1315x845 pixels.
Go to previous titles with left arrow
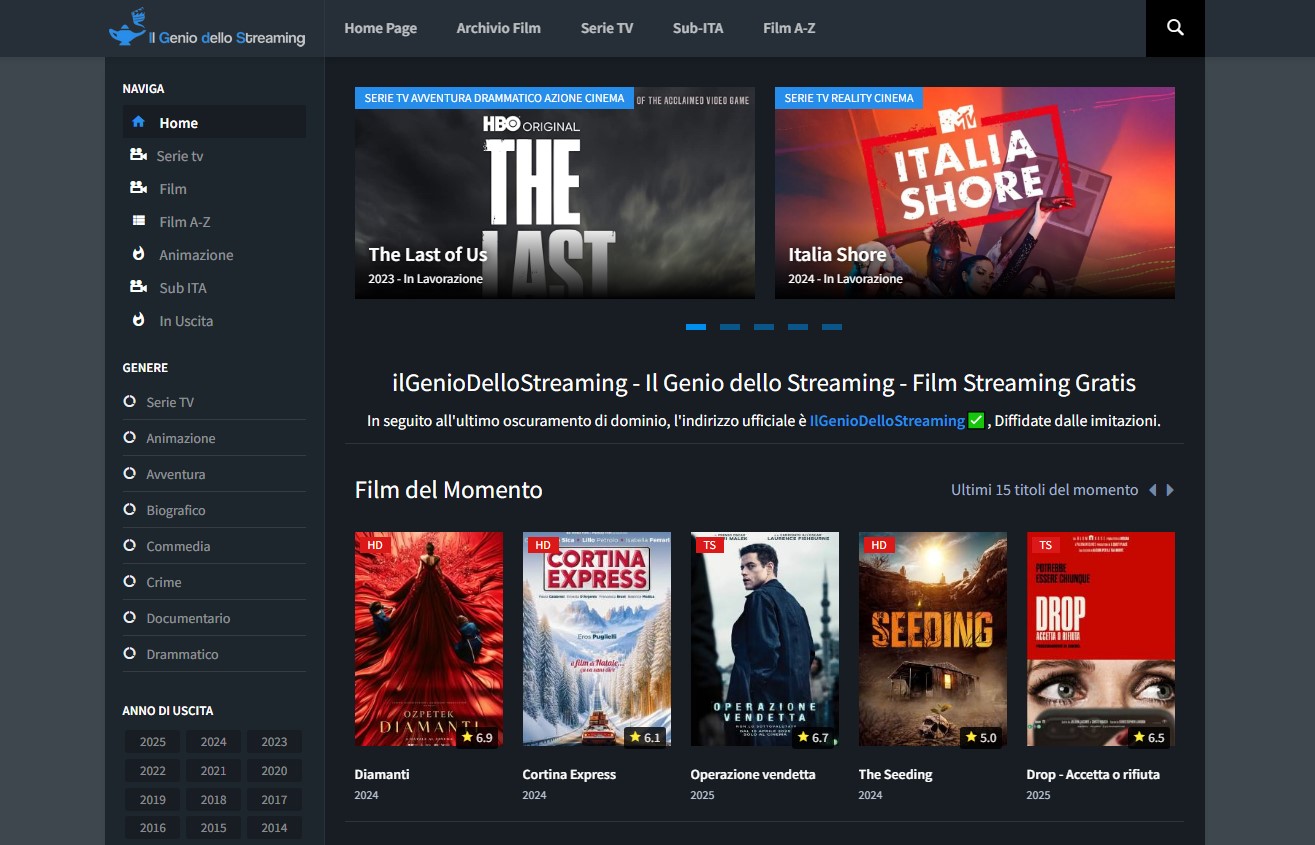click(1152, 490)
